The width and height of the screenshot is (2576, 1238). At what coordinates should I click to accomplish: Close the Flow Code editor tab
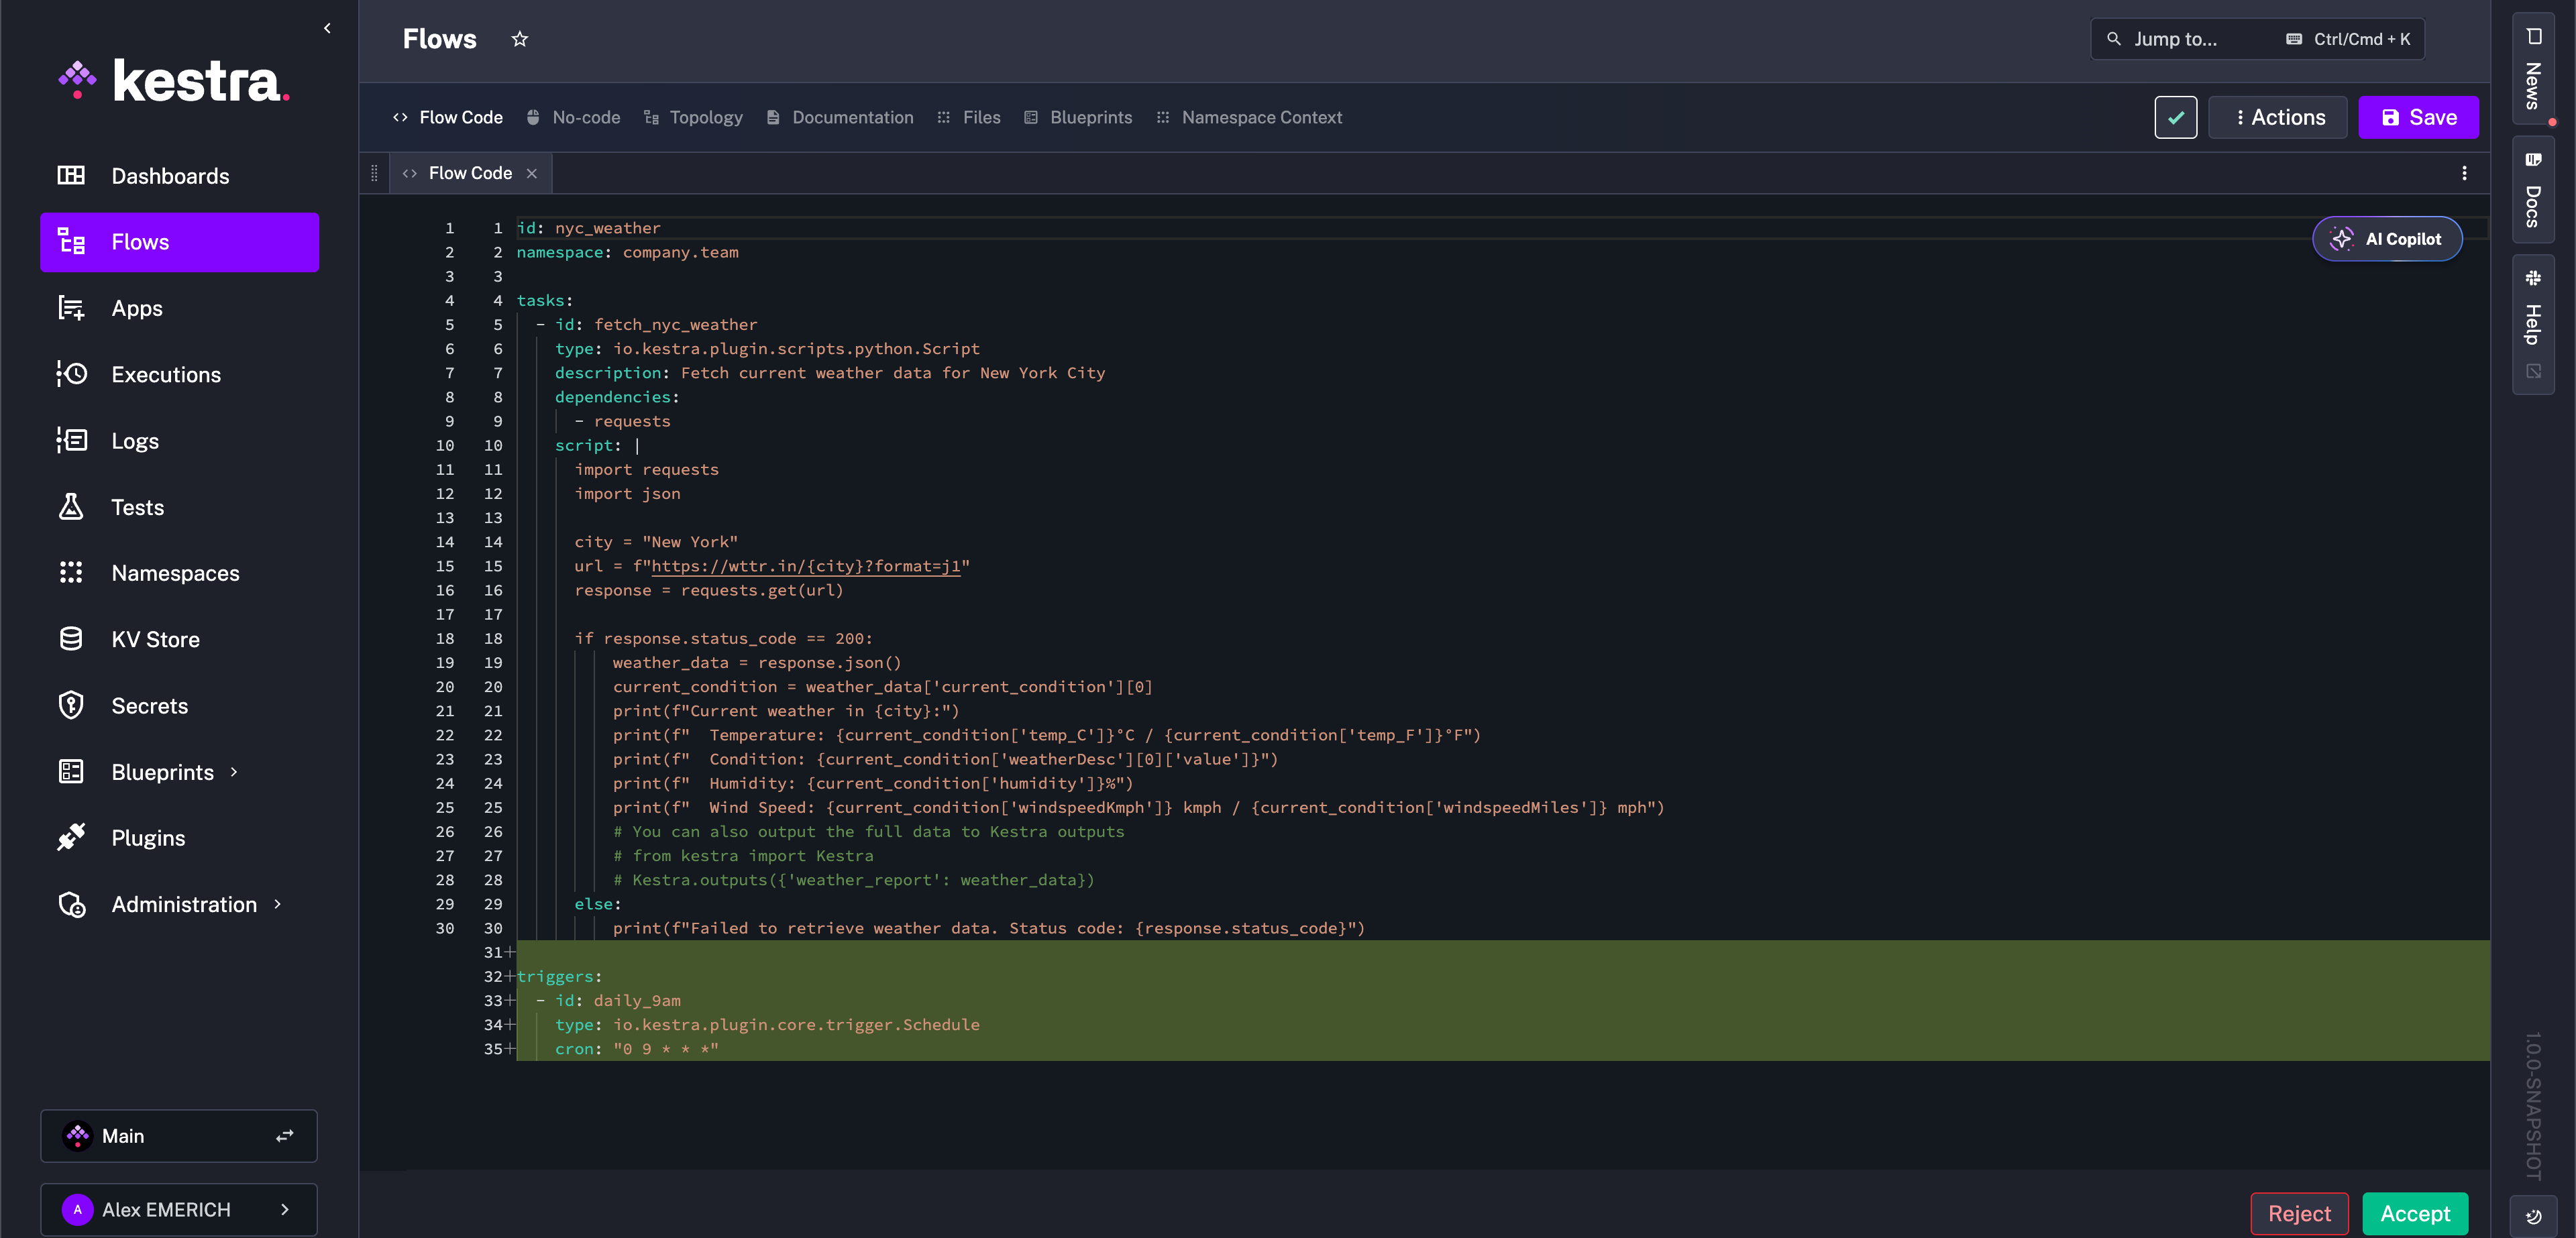coord(532,173)
